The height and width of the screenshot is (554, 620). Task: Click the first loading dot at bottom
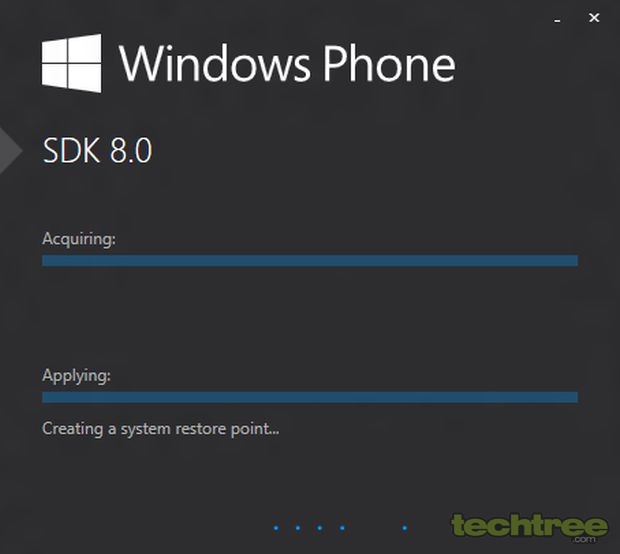click(276, 528)
